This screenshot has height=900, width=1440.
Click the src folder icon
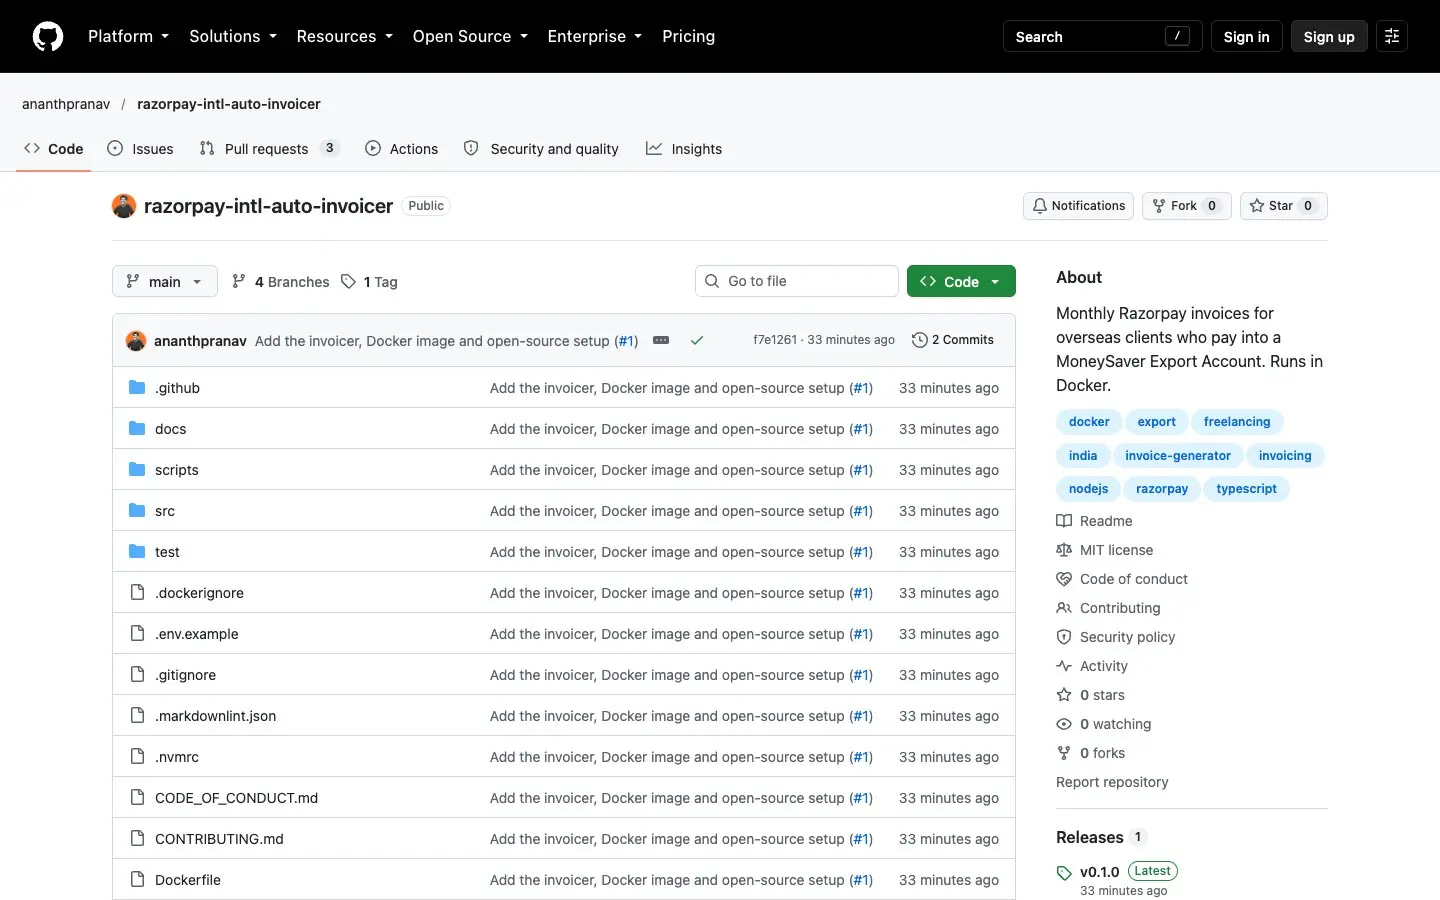(x=137, y=511)
